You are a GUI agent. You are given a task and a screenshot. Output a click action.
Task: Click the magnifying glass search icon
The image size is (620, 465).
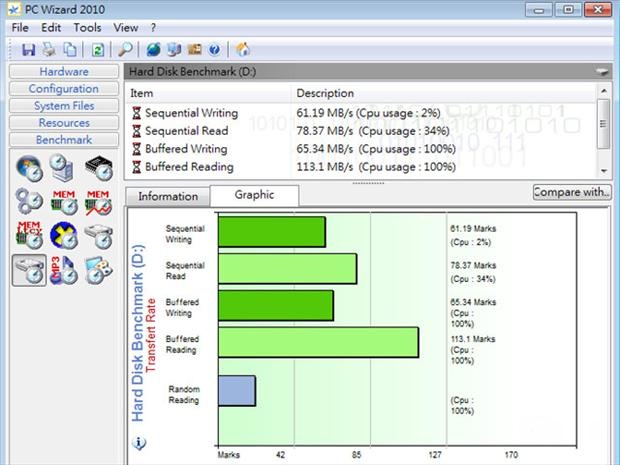pos(126,49)
